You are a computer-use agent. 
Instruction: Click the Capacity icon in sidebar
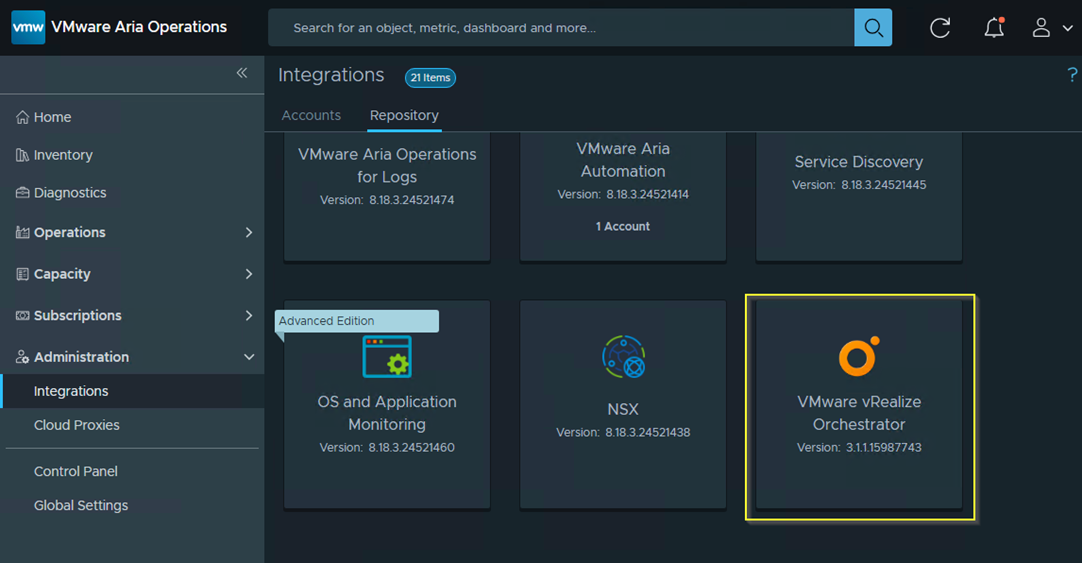23,274
